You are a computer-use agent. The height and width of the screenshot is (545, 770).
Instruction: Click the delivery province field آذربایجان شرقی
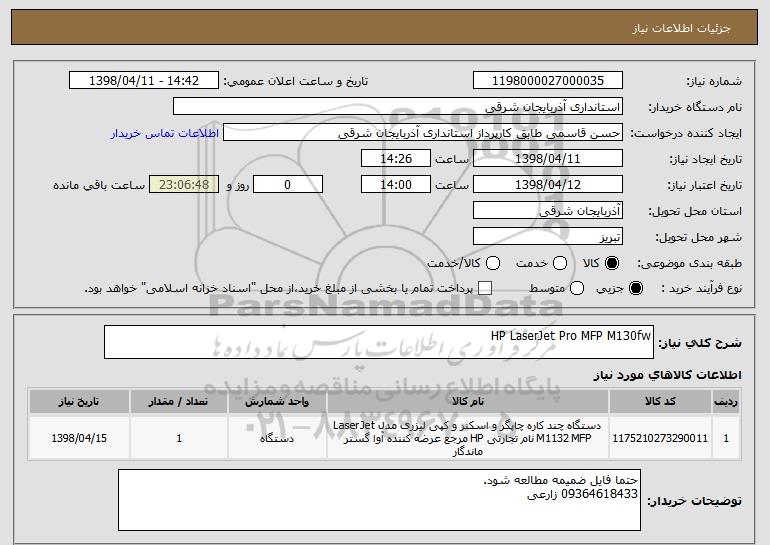[x=548, y=211]
